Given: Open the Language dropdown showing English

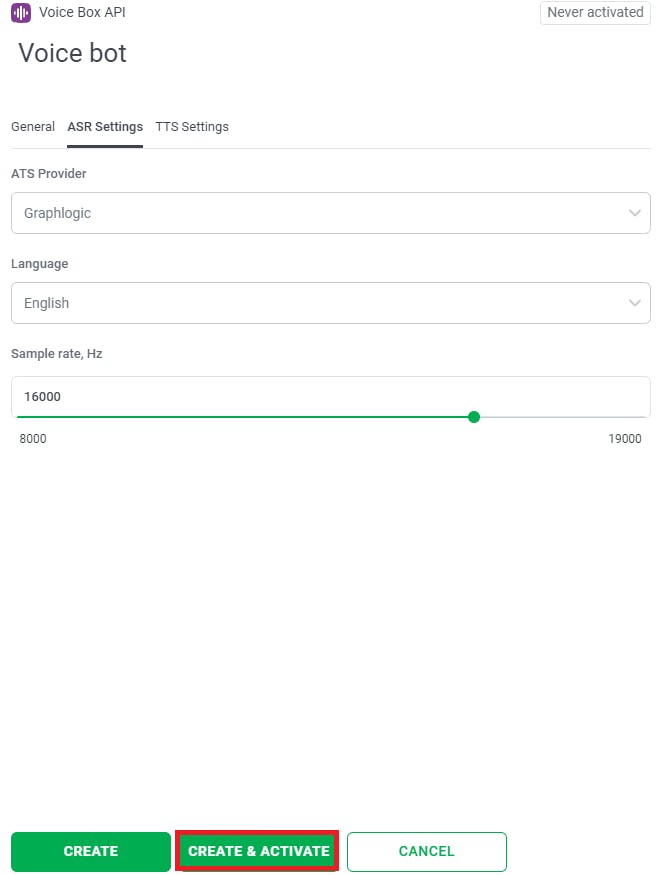Looking at the screenshot, I should click(x=320, y=303).
